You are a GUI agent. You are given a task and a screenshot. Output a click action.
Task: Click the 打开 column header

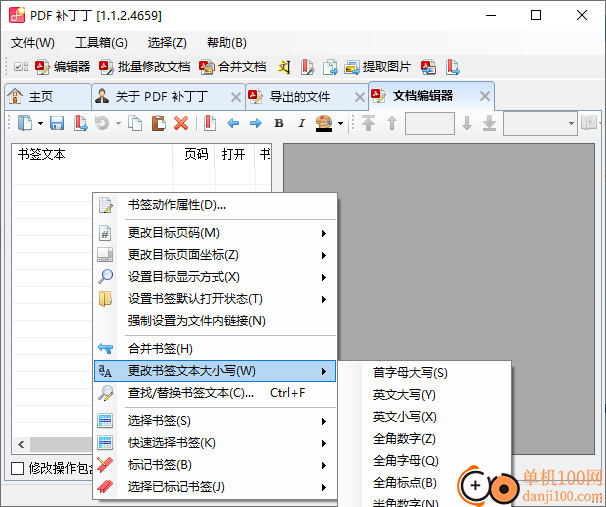[235, 155]
